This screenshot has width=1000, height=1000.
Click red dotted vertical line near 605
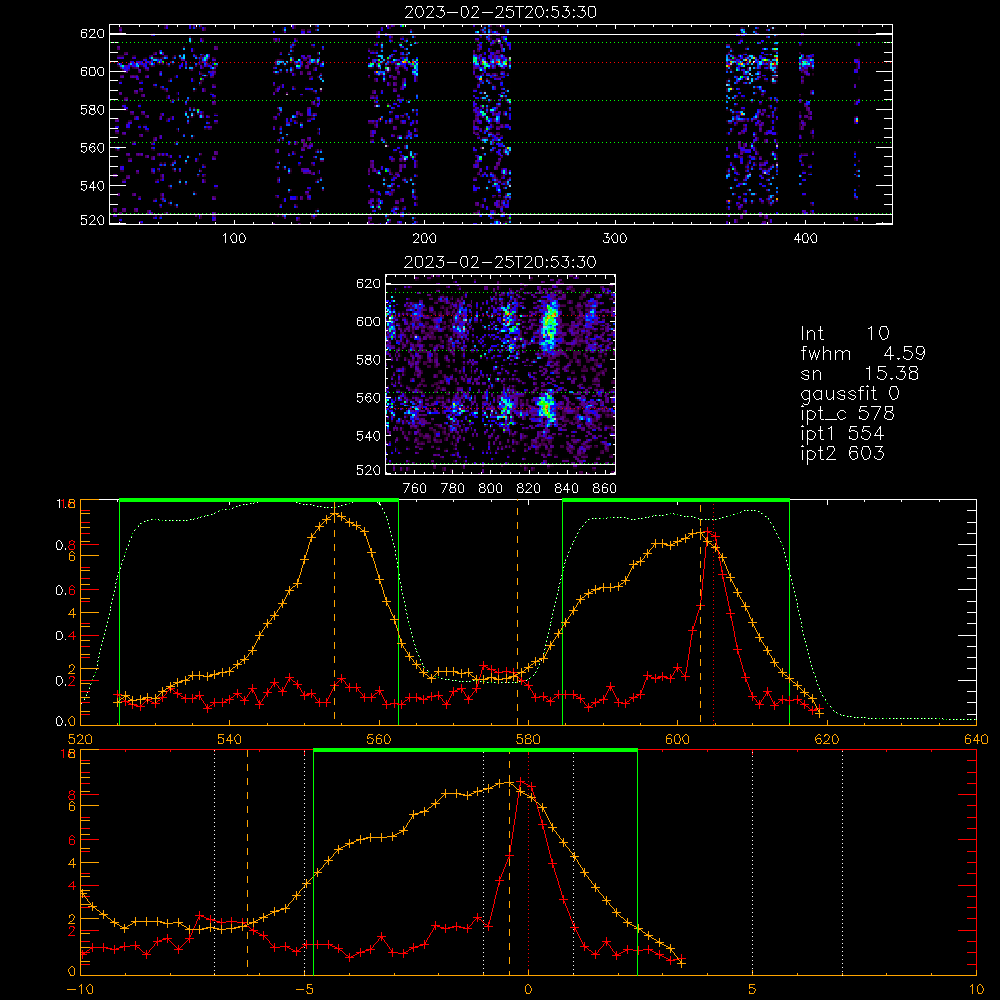tap(713, 613)
